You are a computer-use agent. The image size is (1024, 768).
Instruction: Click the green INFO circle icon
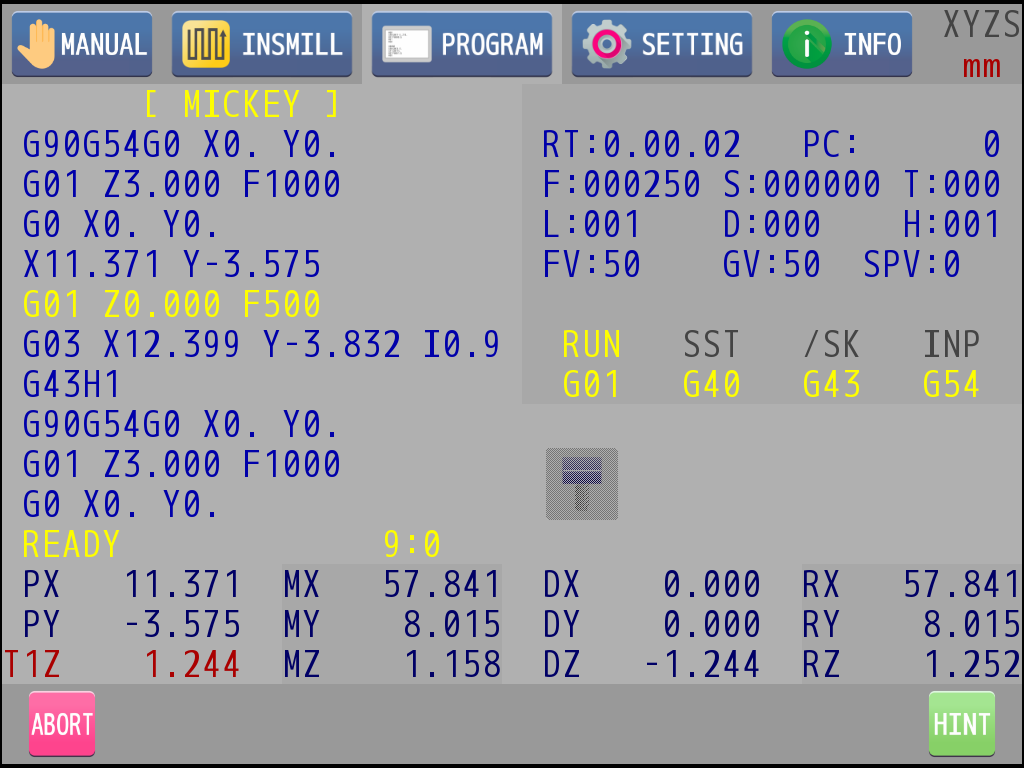tap(806, 45)
